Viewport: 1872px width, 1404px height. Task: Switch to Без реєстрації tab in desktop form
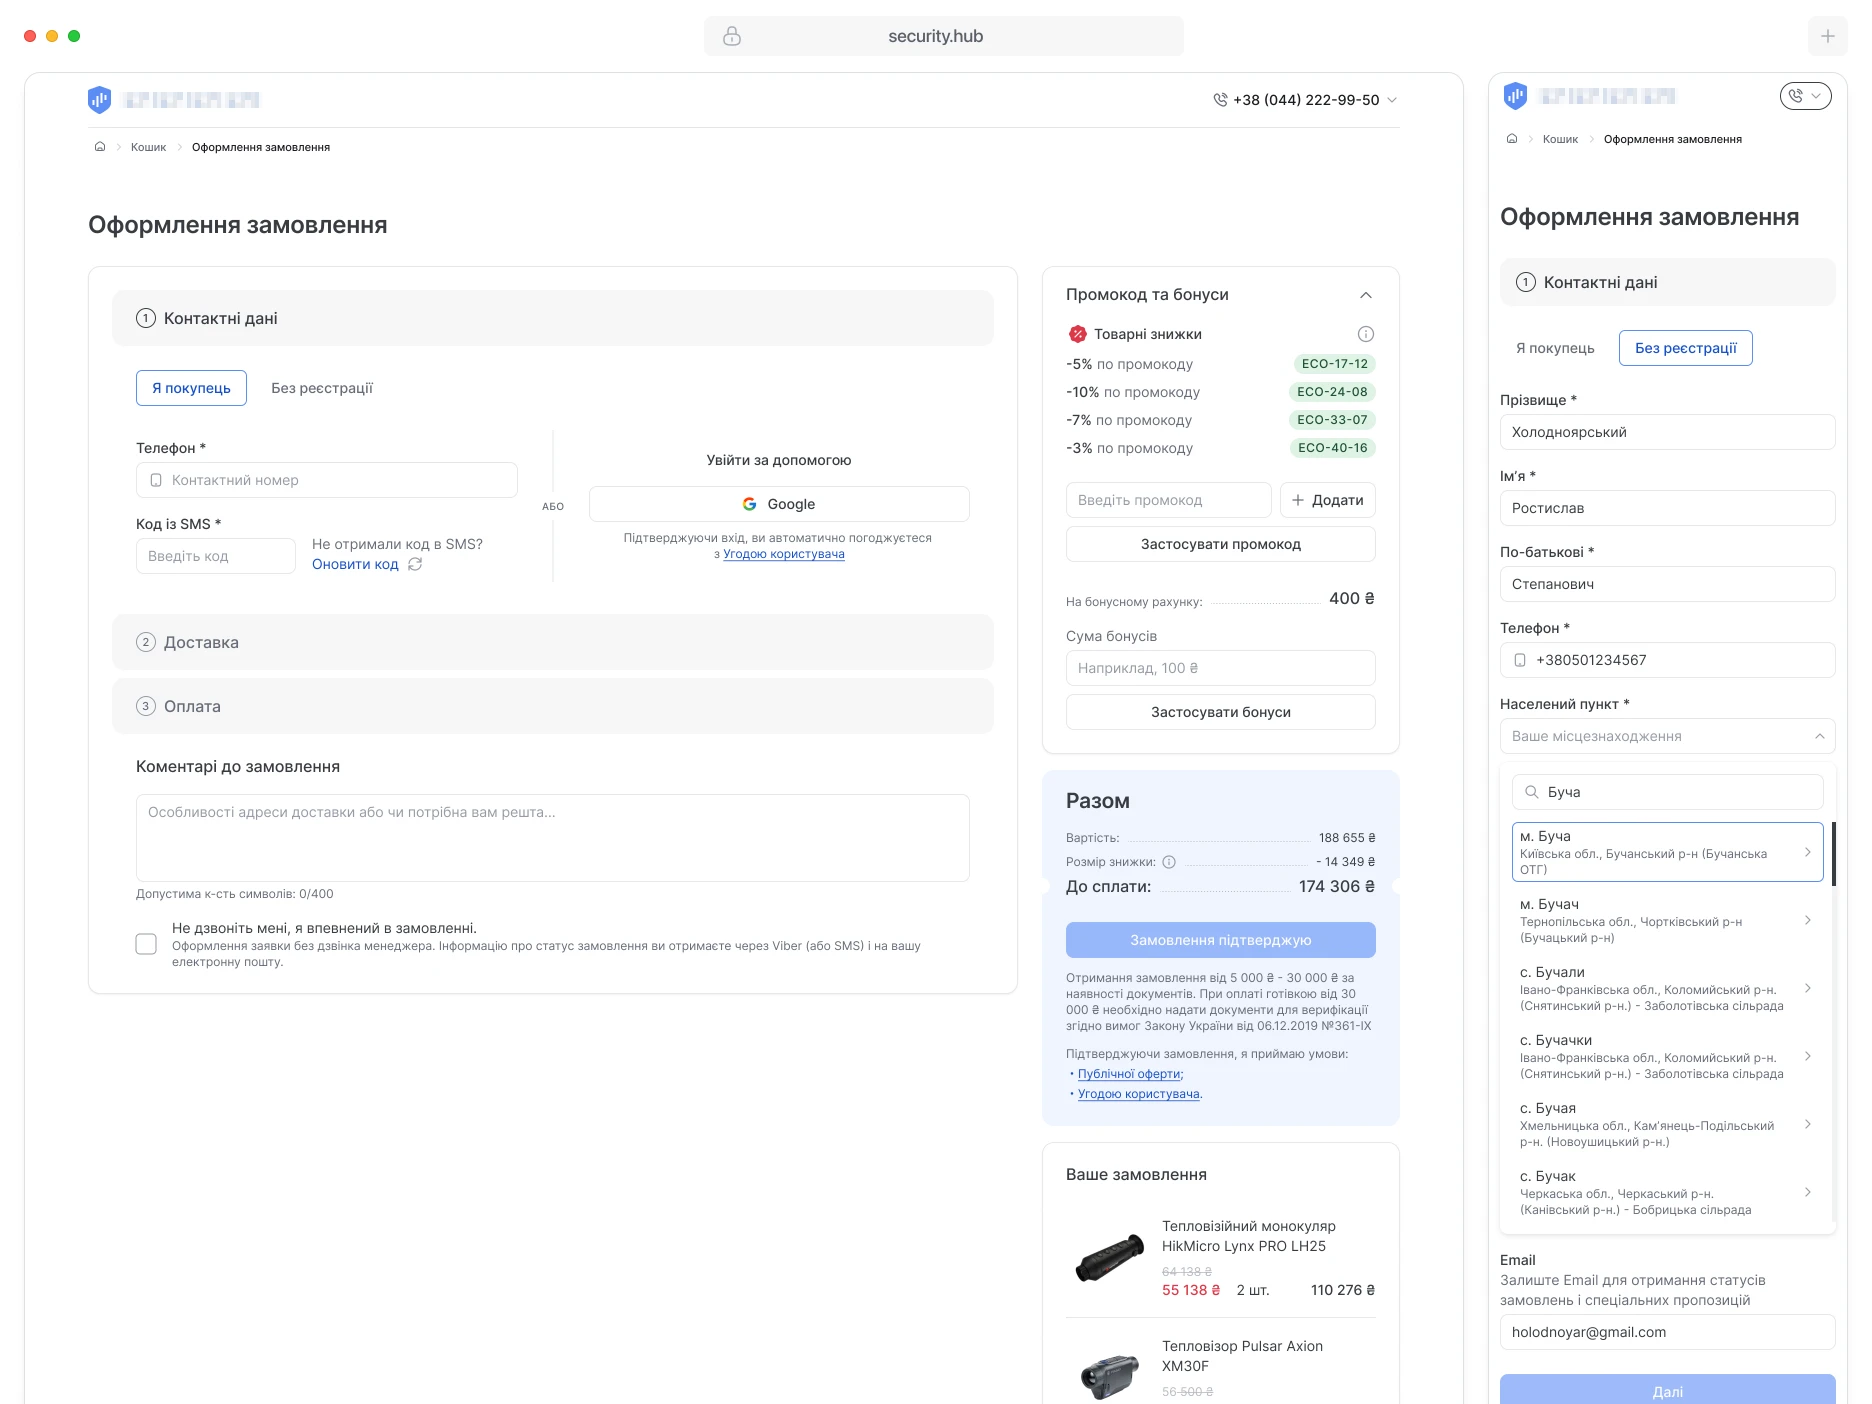(x=322, y=388)
